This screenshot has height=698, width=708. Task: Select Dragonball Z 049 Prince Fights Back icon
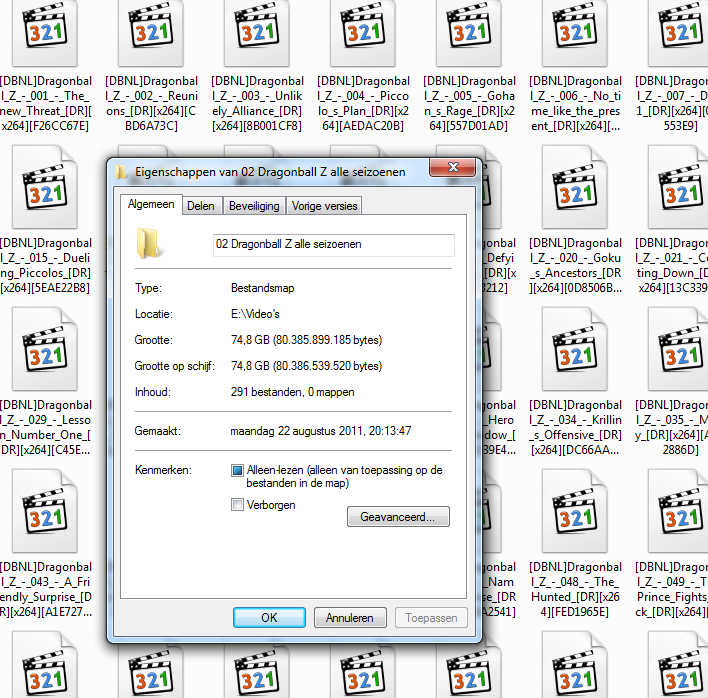[x=679, y=511]
